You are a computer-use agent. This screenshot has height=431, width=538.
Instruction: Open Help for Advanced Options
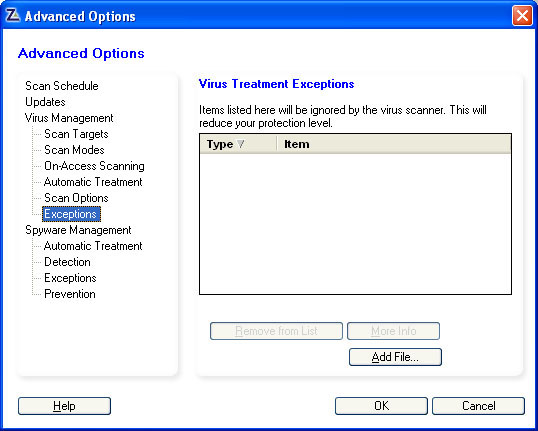pyautogui.click(x=65, y=406)
